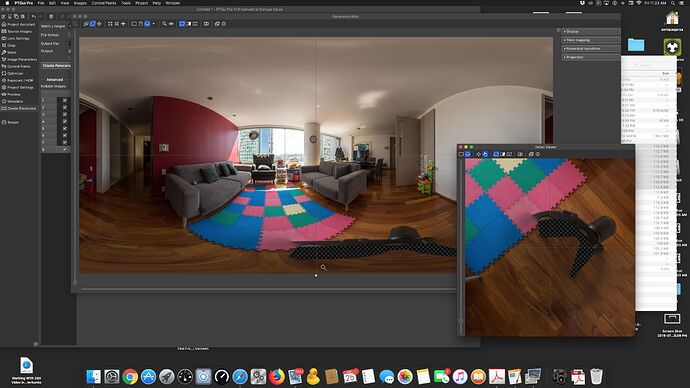The image size is (690, 388).
Task: Open the Crop section in sidebar
Action: point(12,45)
